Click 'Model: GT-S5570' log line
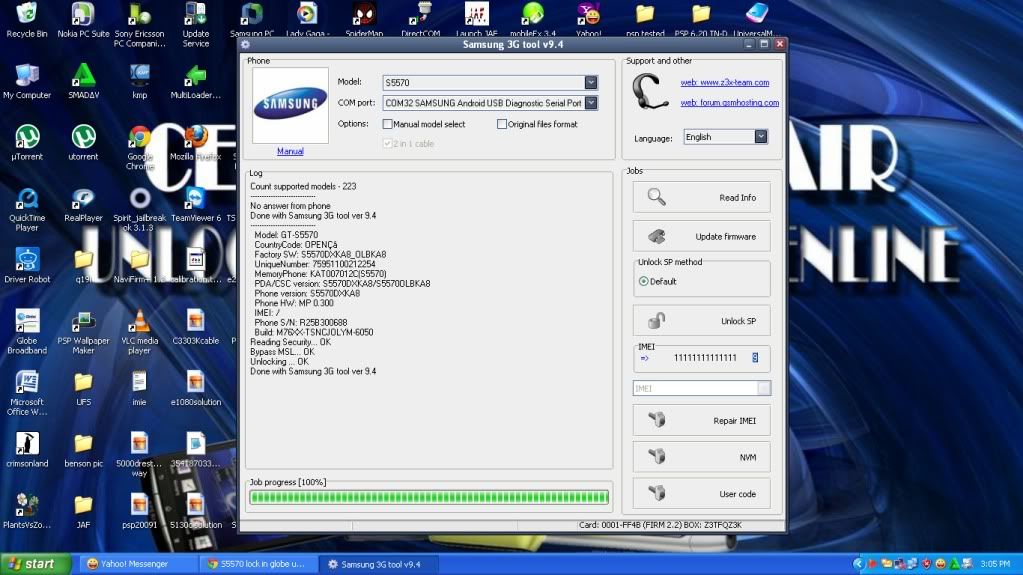The height and width of the screenshot is (575, 1023). 286,235
